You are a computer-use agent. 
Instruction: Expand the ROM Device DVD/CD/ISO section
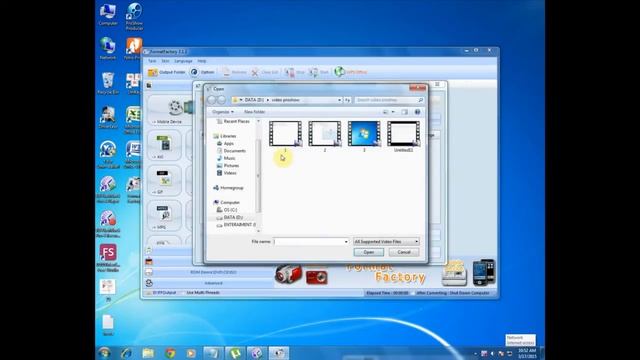(213, 272)
